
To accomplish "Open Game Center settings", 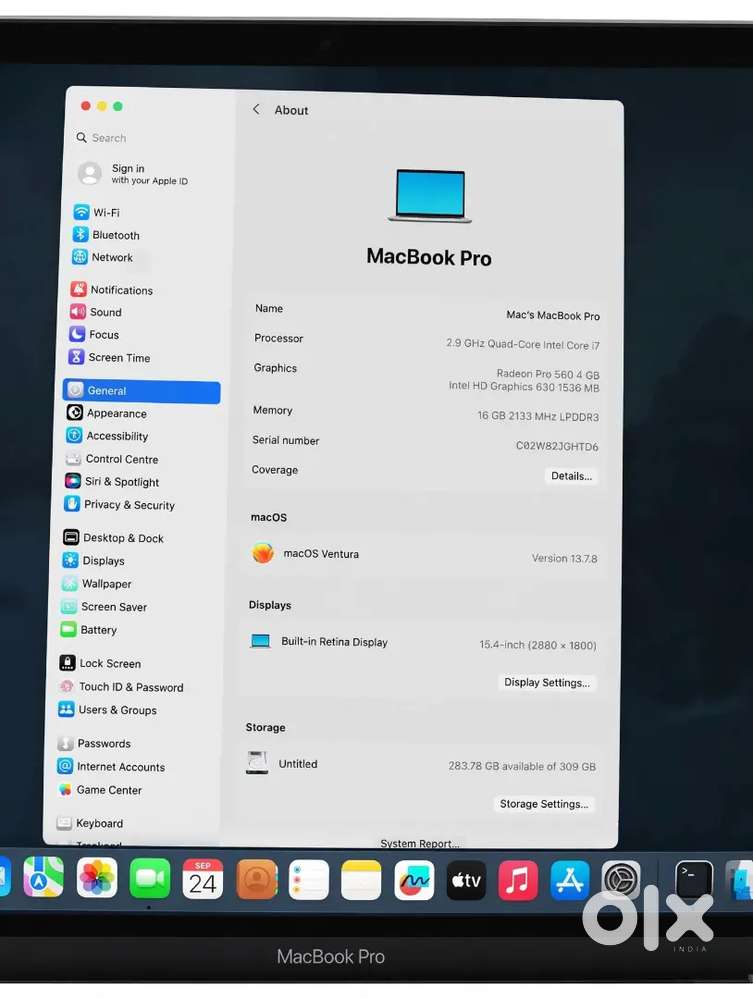I will tap(99, 790).
